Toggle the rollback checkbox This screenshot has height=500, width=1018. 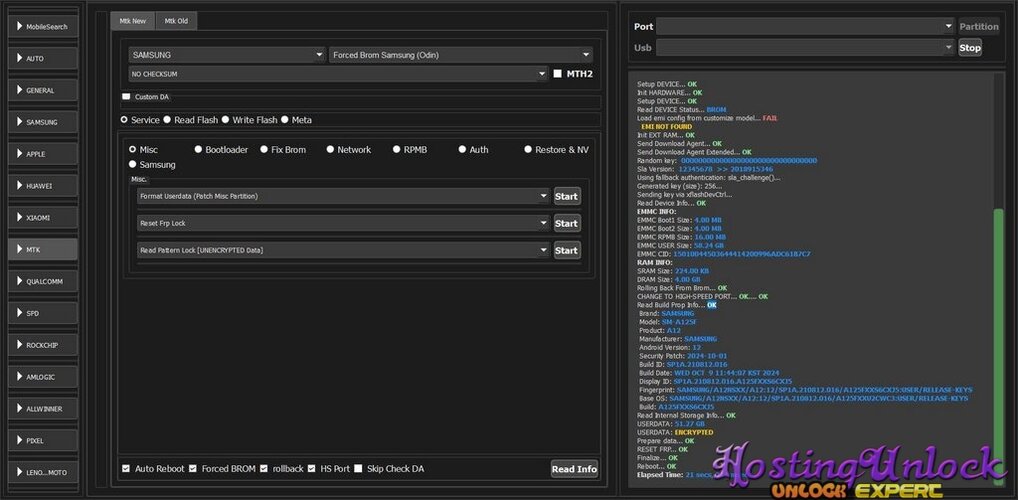pos(264,468)
